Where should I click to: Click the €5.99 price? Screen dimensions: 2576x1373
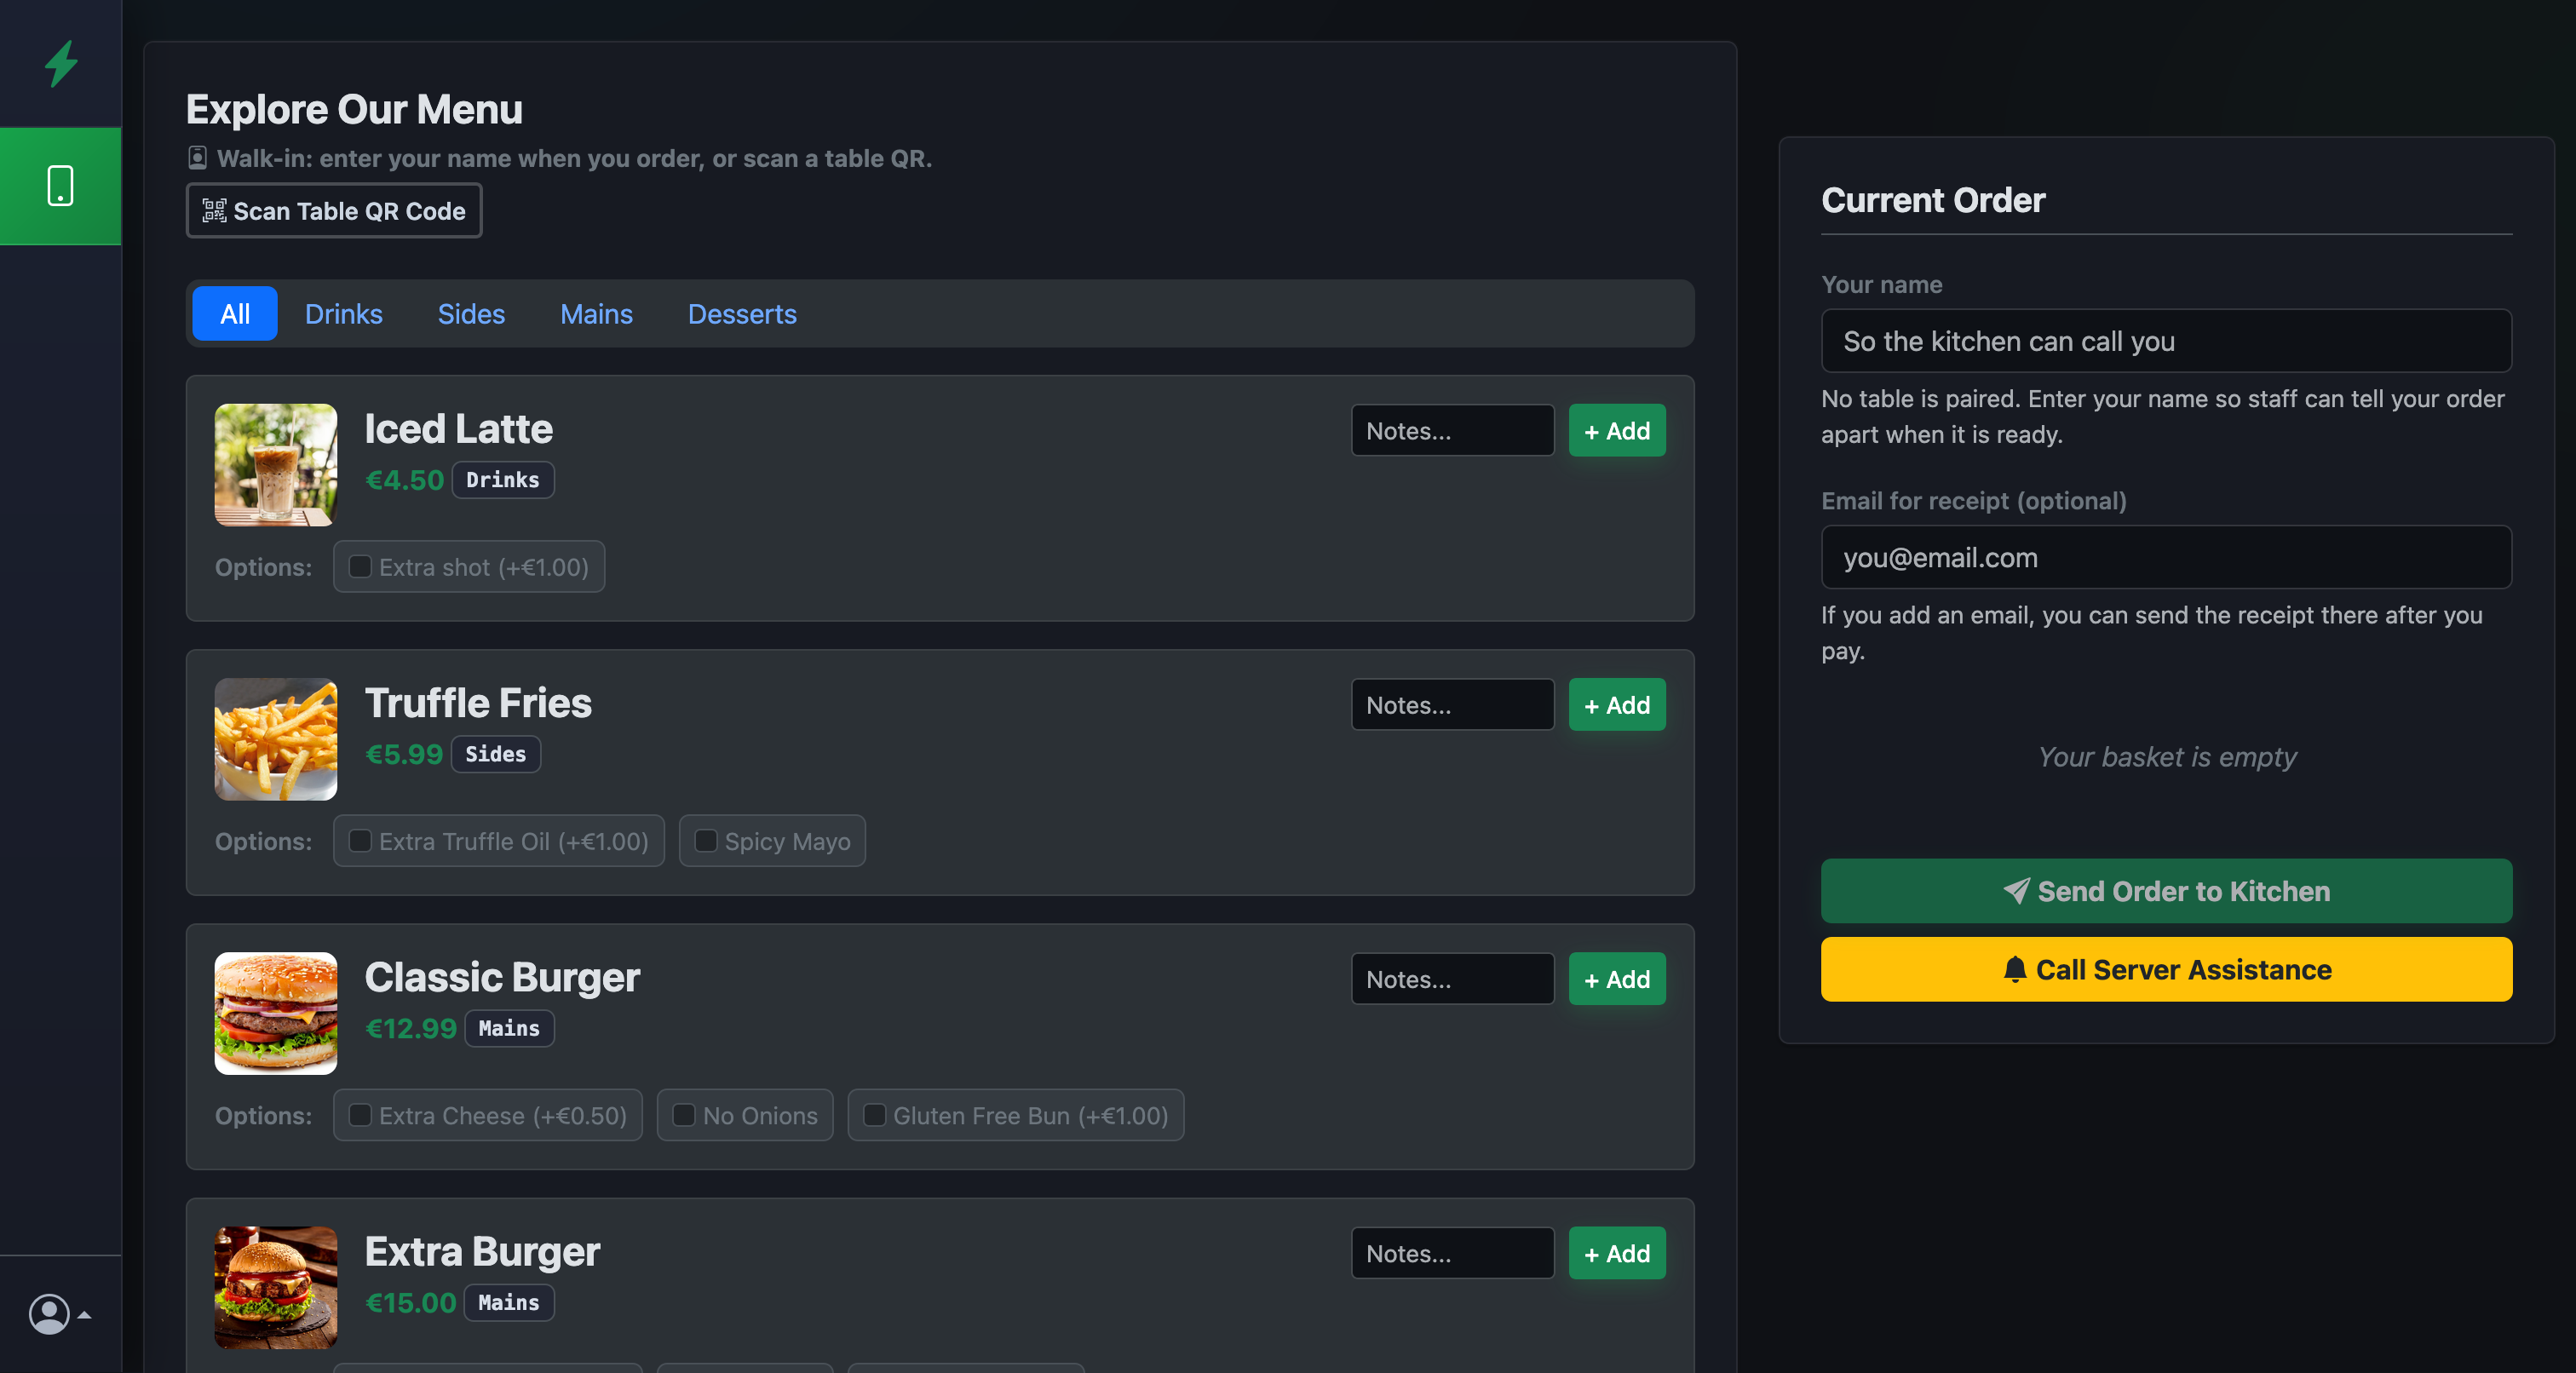point(404,754)
